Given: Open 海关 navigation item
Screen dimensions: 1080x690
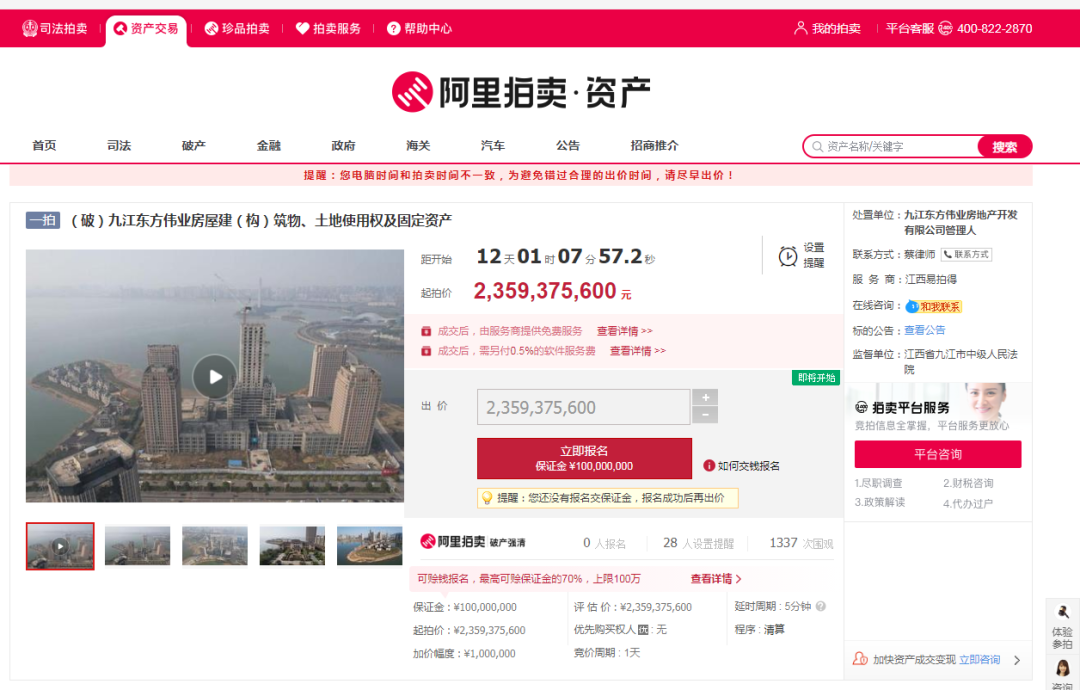Looking at the screenshot, I should click(x=418, y=145).
